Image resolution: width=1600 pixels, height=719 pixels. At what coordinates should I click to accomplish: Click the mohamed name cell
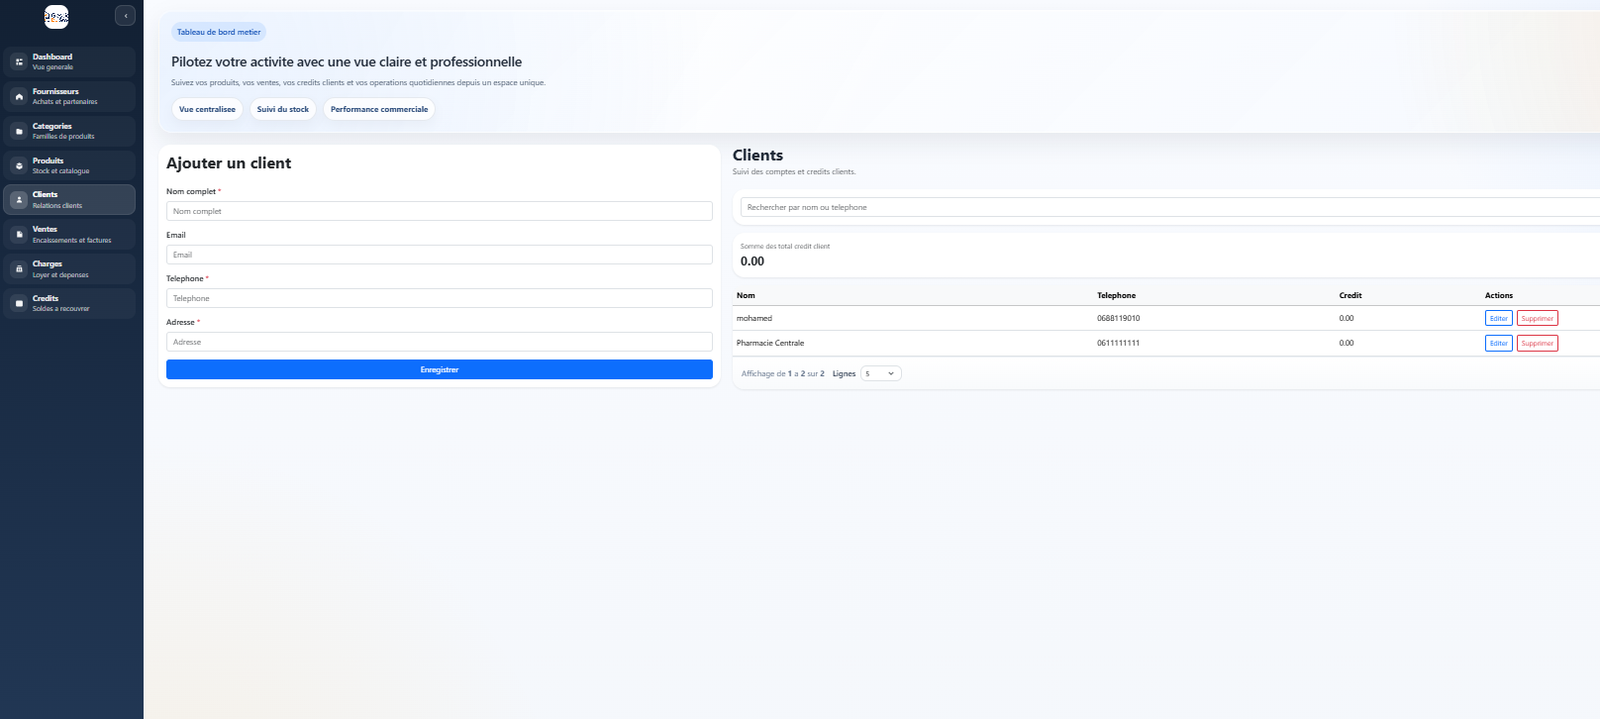pyautogui.click(x=754, y=318)
